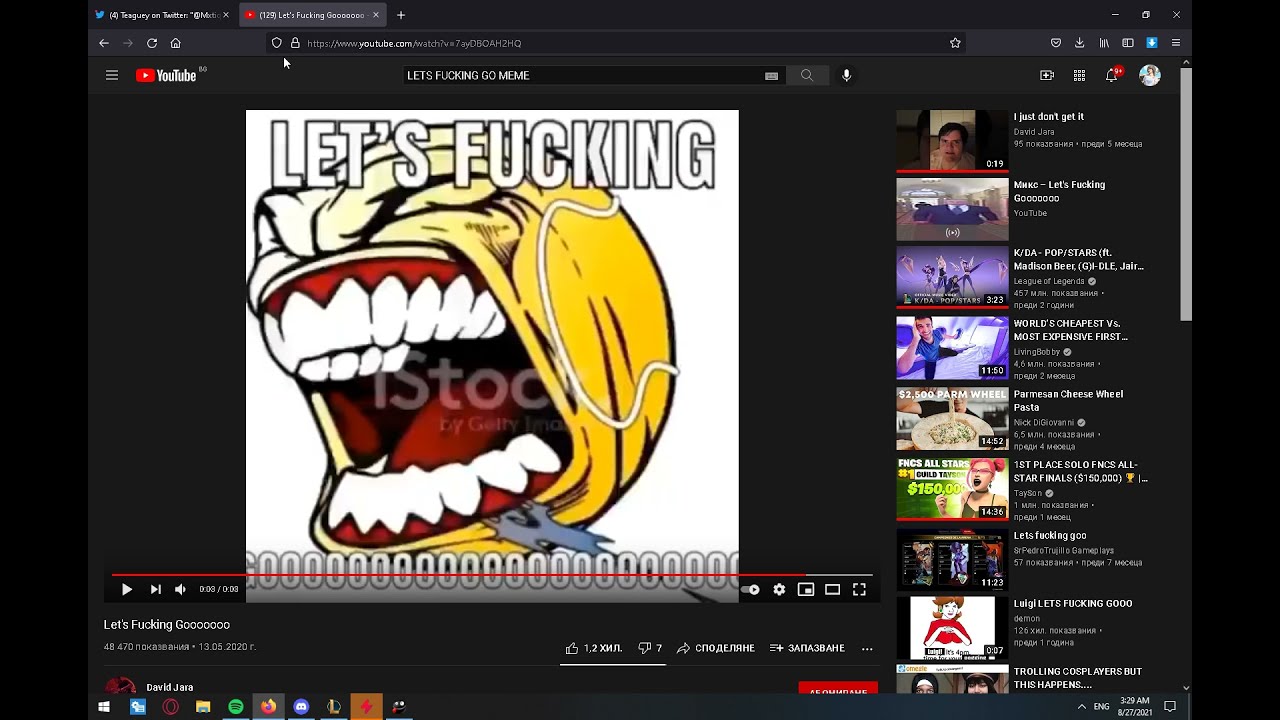Screen dimensions: 1280x720
Task: Open the on-screen keyboard in search box
Action: click(771, 76)
